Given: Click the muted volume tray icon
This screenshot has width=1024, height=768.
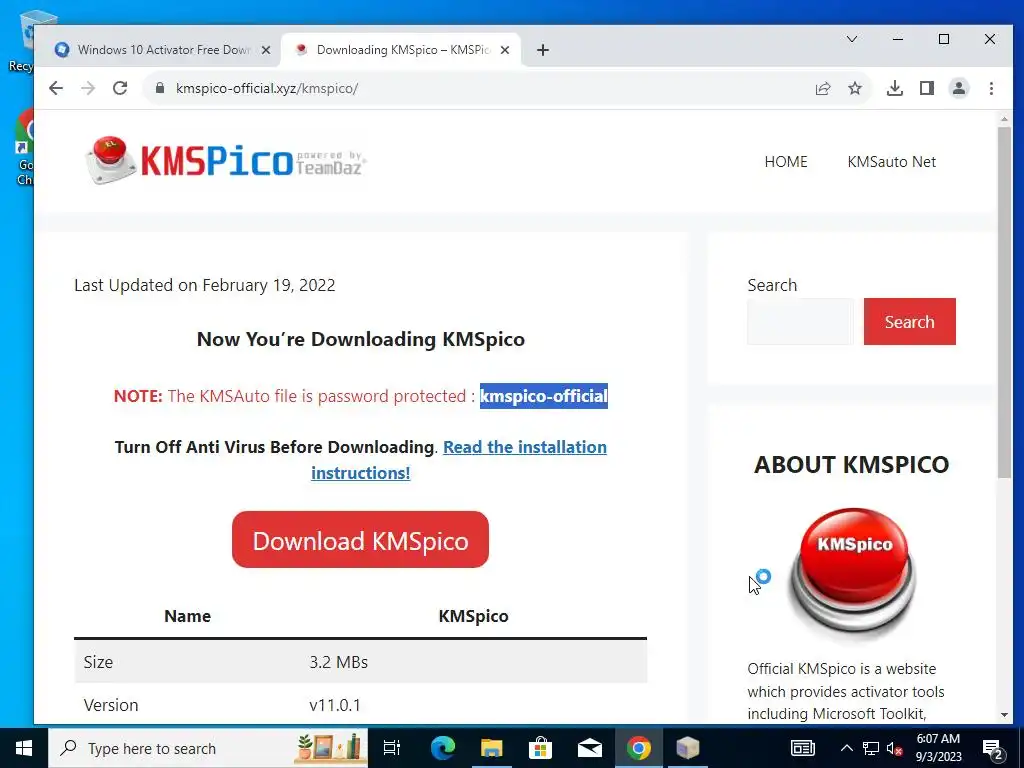Looking at the screenshot, I should [895, 748].
